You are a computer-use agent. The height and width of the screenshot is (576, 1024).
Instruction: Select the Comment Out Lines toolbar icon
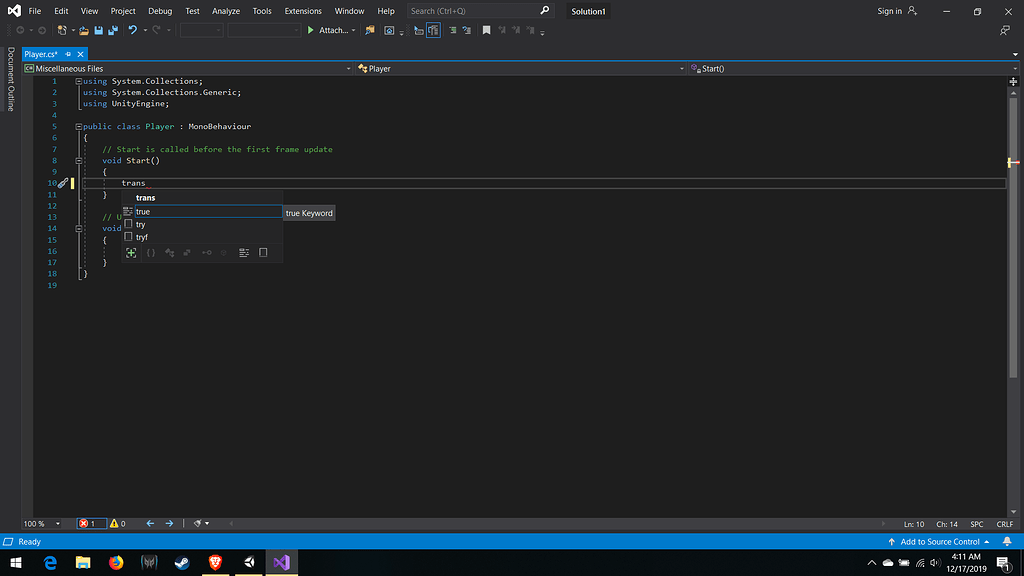tap(452, 30)
